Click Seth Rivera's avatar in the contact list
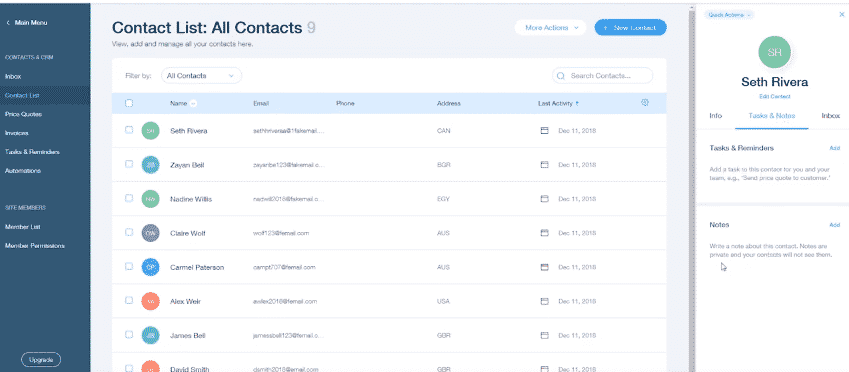Screen dimensions: 849x372 pos(151,130)
